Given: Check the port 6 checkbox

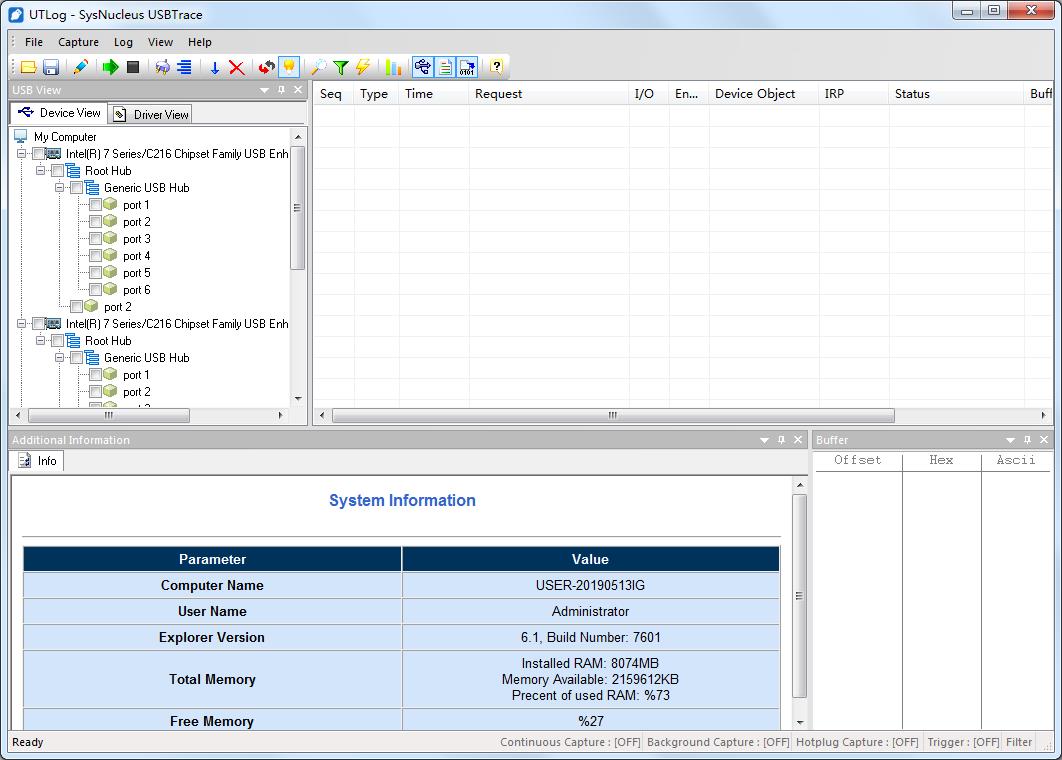Looking at the screenshot, I should 96,290.
